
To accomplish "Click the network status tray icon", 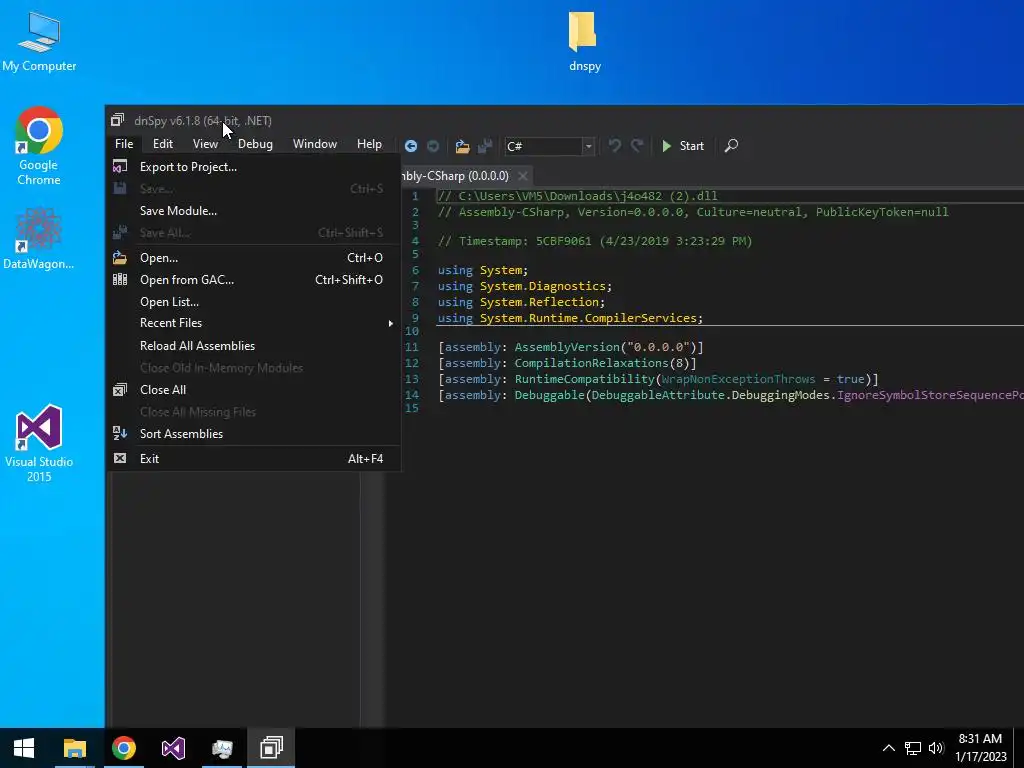I will coord(912,748).
